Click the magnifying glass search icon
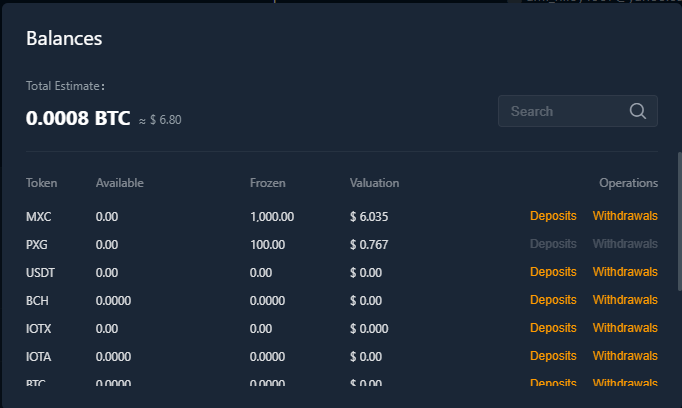Image resolution: width=682 pixels, height=408 pixels. pos(638,111)
